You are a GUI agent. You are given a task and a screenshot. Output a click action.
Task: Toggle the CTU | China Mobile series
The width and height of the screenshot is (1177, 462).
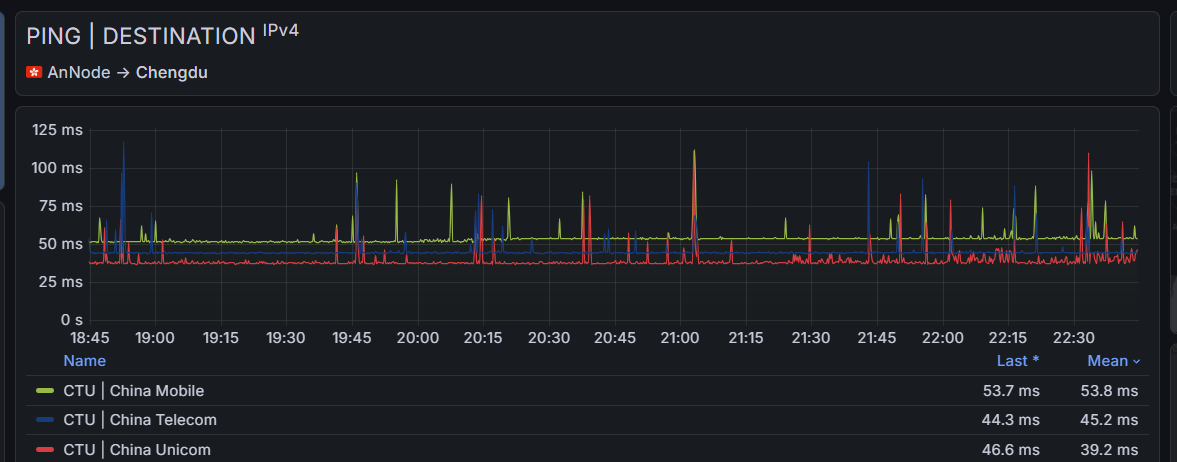[134, 391]
